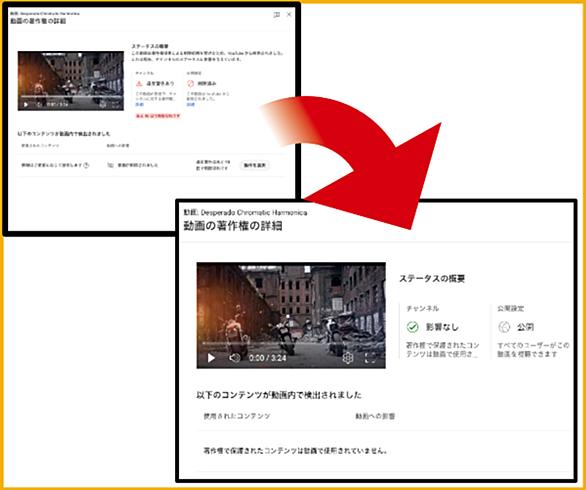Screen dimensions: 586x490
Task: Click the すべてのユーザーがこの動画を視聴できます description
Action: point(533,349)
